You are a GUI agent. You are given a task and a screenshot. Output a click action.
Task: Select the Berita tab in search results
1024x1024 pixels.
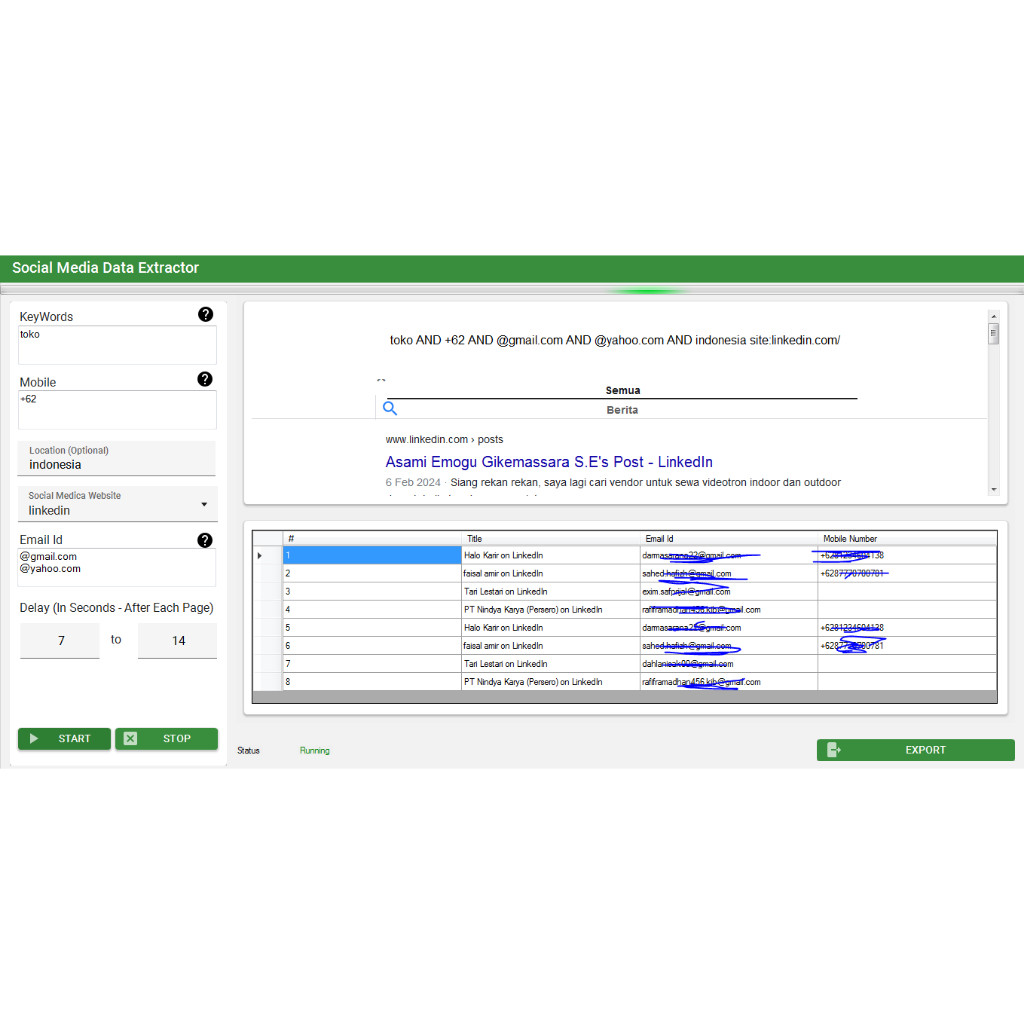coord(622,410)
